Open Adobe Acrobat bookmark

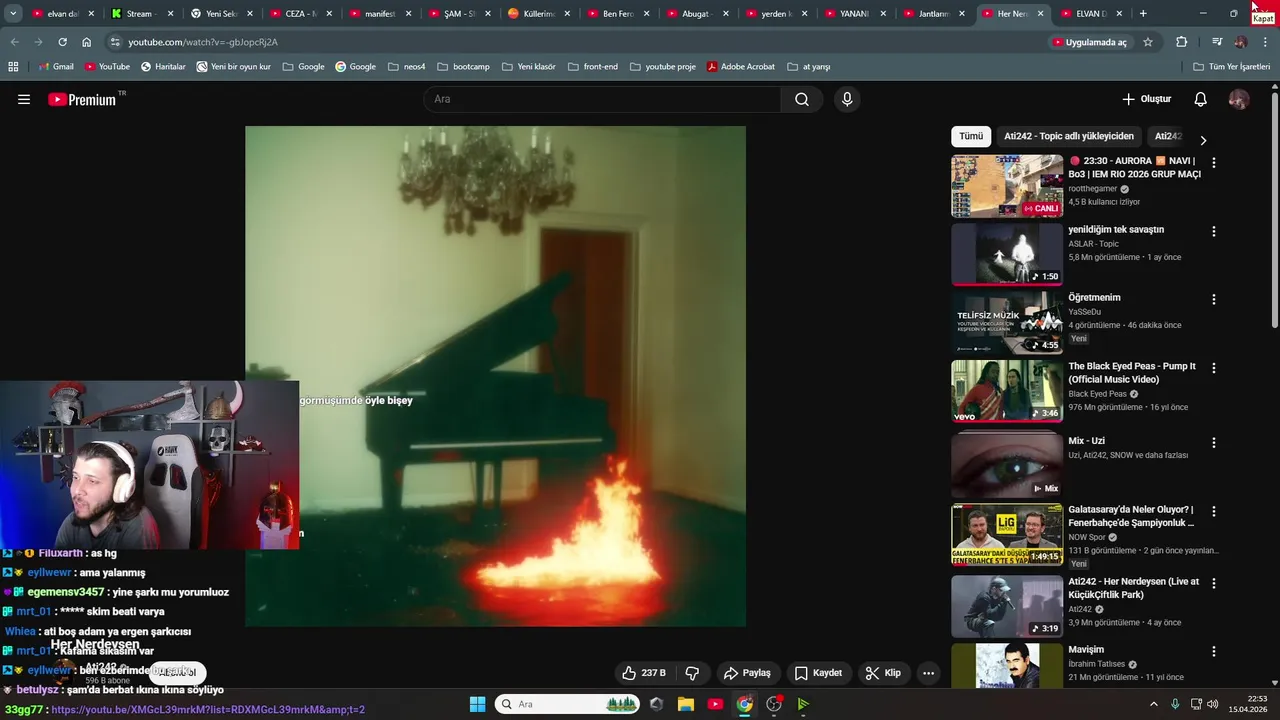(741, 66)
